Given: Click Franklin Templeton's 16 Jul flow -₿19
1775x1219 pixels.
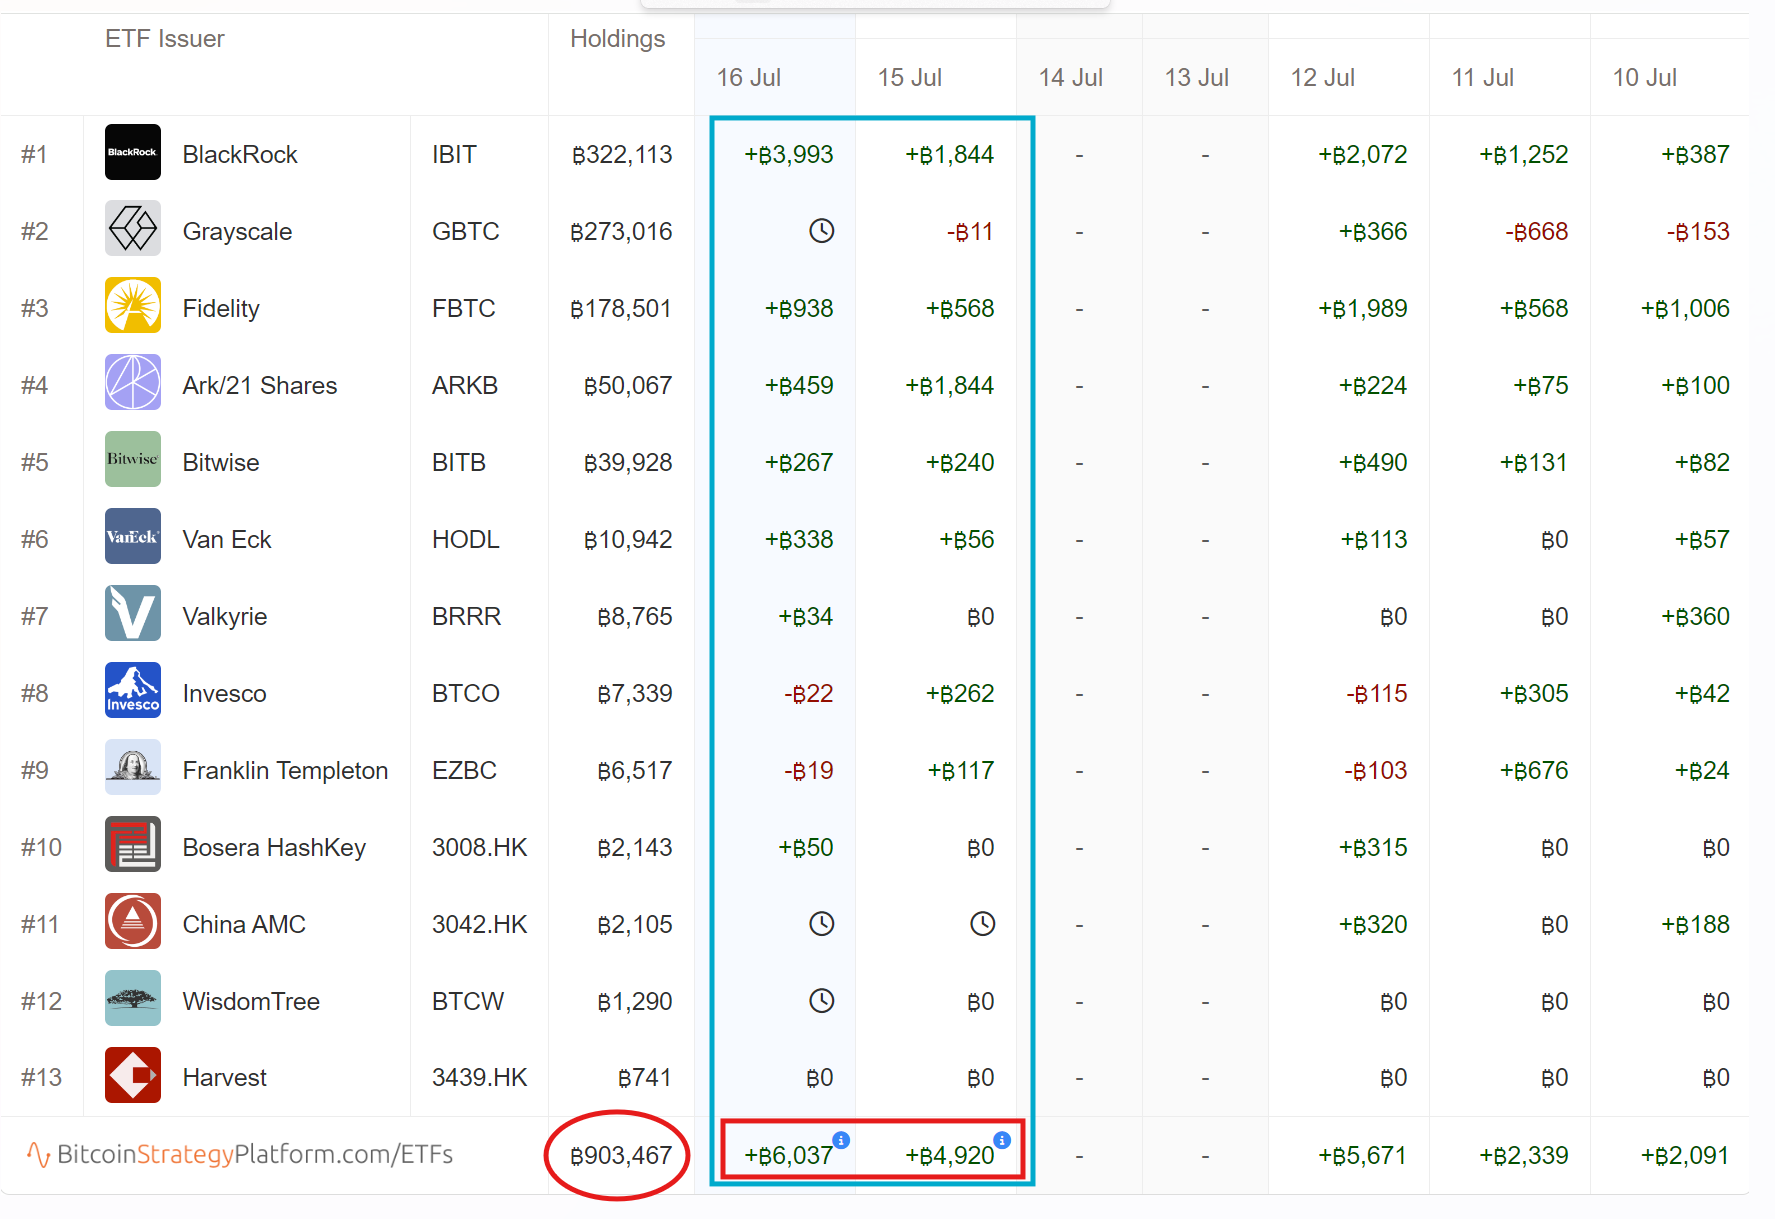Looking at the screenshot, I should pos(809,771).
